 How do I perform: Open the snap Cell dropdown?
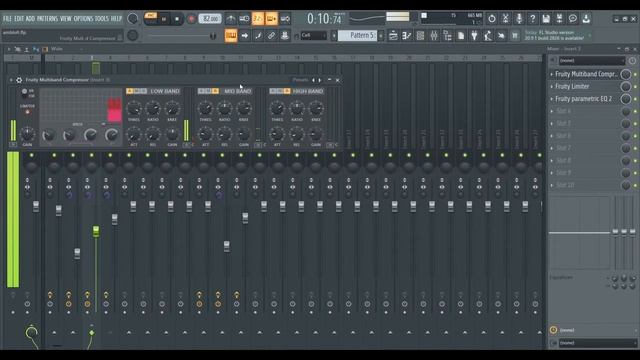click(x=313, y=36)
